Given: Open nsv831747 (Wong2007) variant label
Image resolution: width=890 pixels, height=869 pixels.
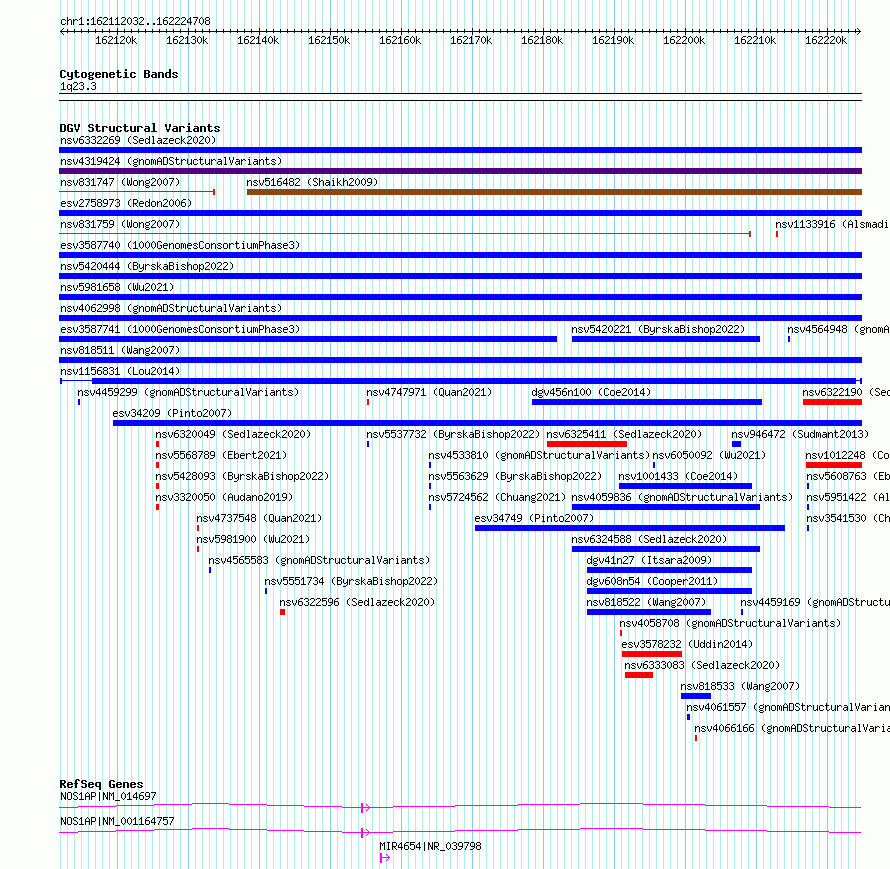Looking at the screenshot, I should pos(120,182).
